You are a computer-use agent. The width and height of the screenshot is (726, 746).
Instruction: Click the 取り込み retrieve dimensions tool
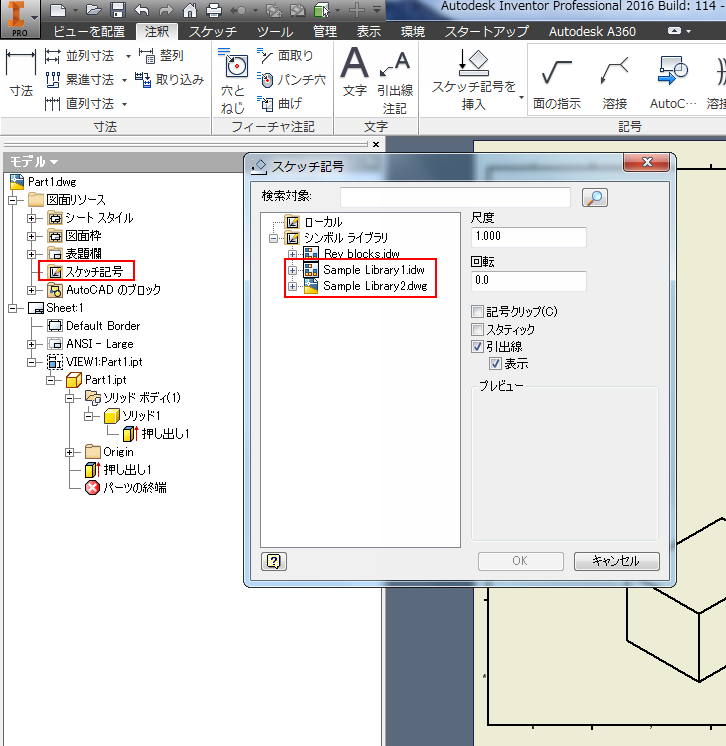[x=169, y=79]
